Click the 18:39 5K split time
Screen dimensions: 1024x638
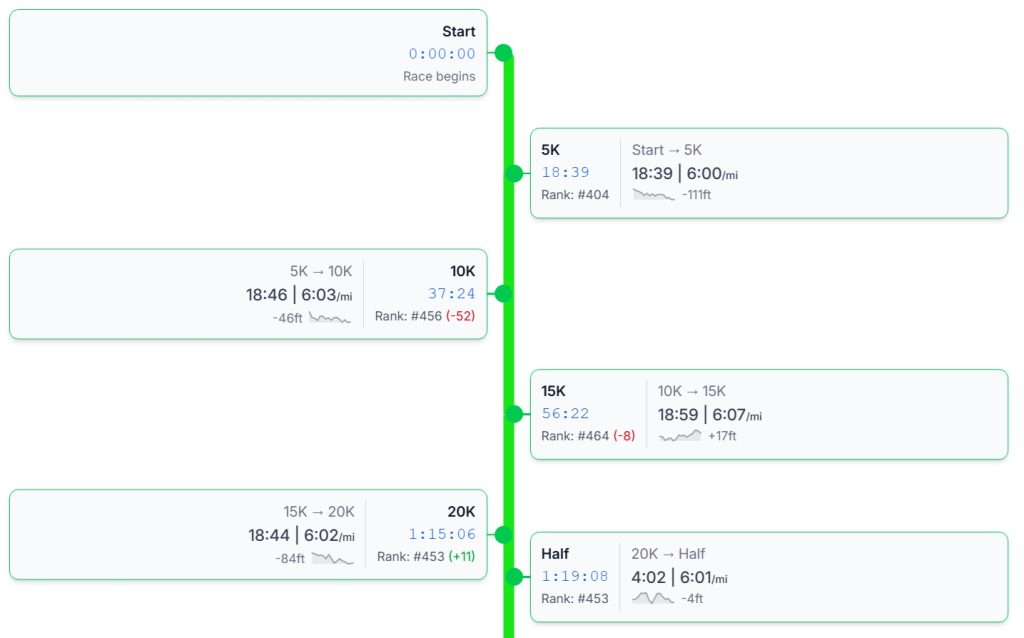(566, 173)
